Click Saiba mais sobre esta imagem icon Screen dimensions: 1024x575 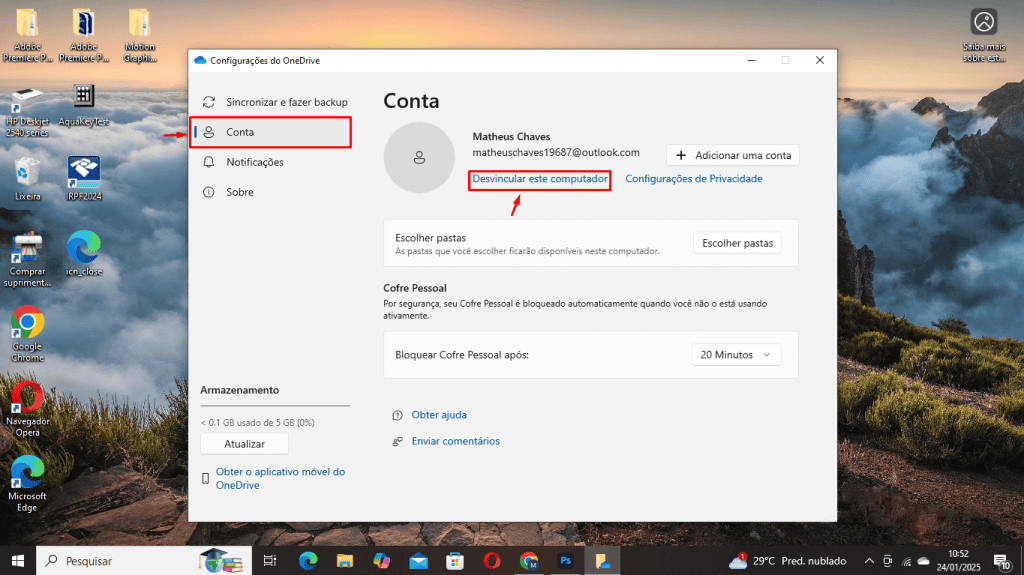pyautogui.click(x=984, y=35)
